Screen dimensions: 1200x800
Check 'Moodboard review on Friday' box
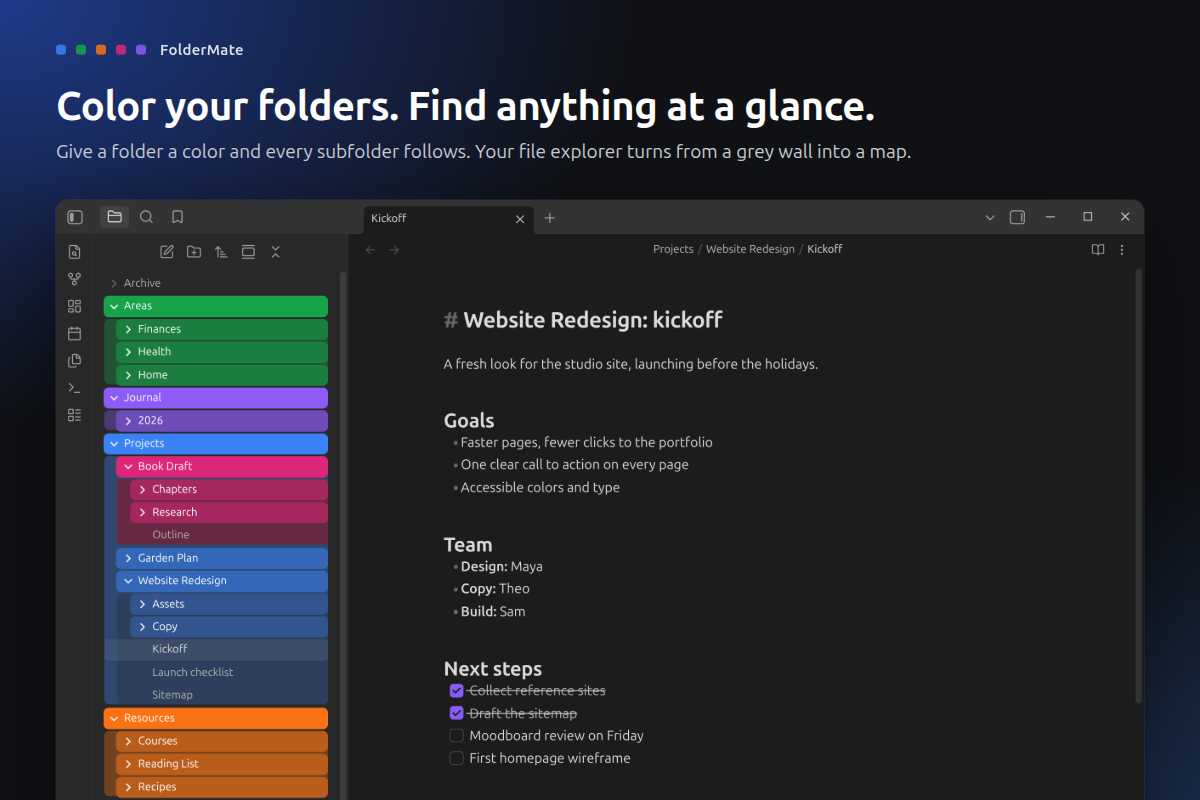pyautogui.click(x=457, y=736)
